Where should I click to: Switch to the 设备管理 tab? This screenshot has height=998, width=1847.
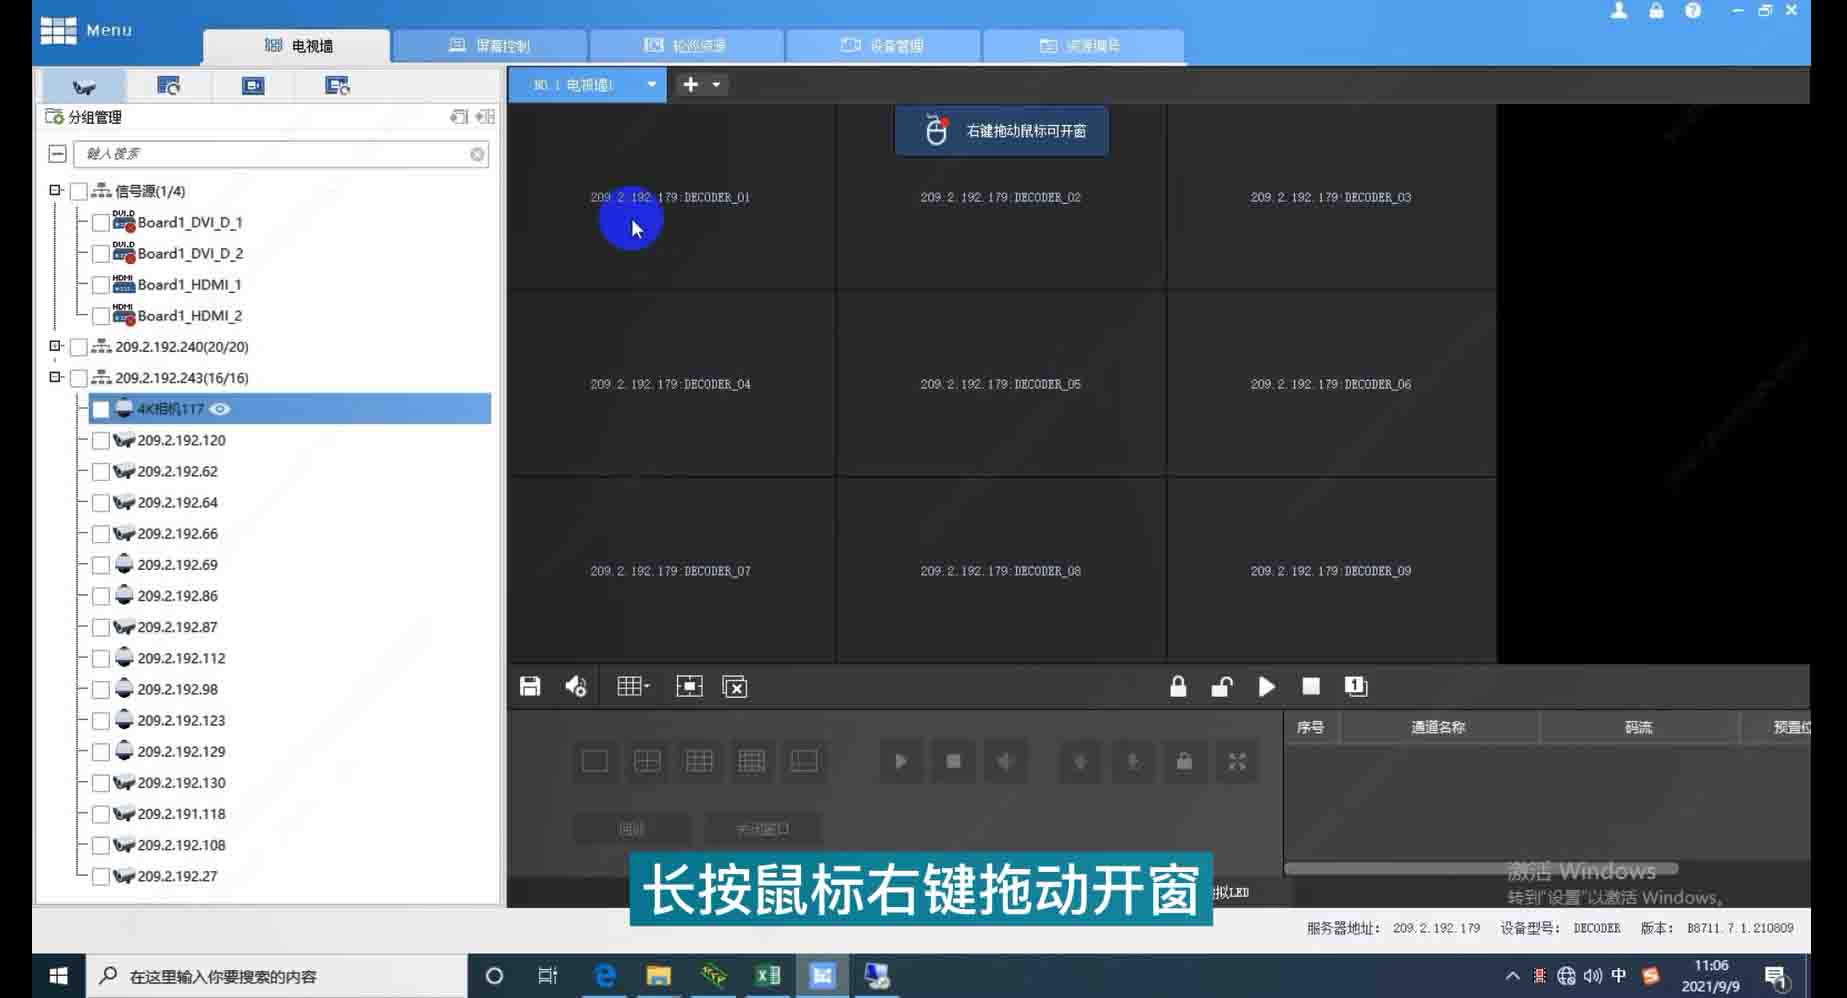pyautogui.click(x=882, y=46)
